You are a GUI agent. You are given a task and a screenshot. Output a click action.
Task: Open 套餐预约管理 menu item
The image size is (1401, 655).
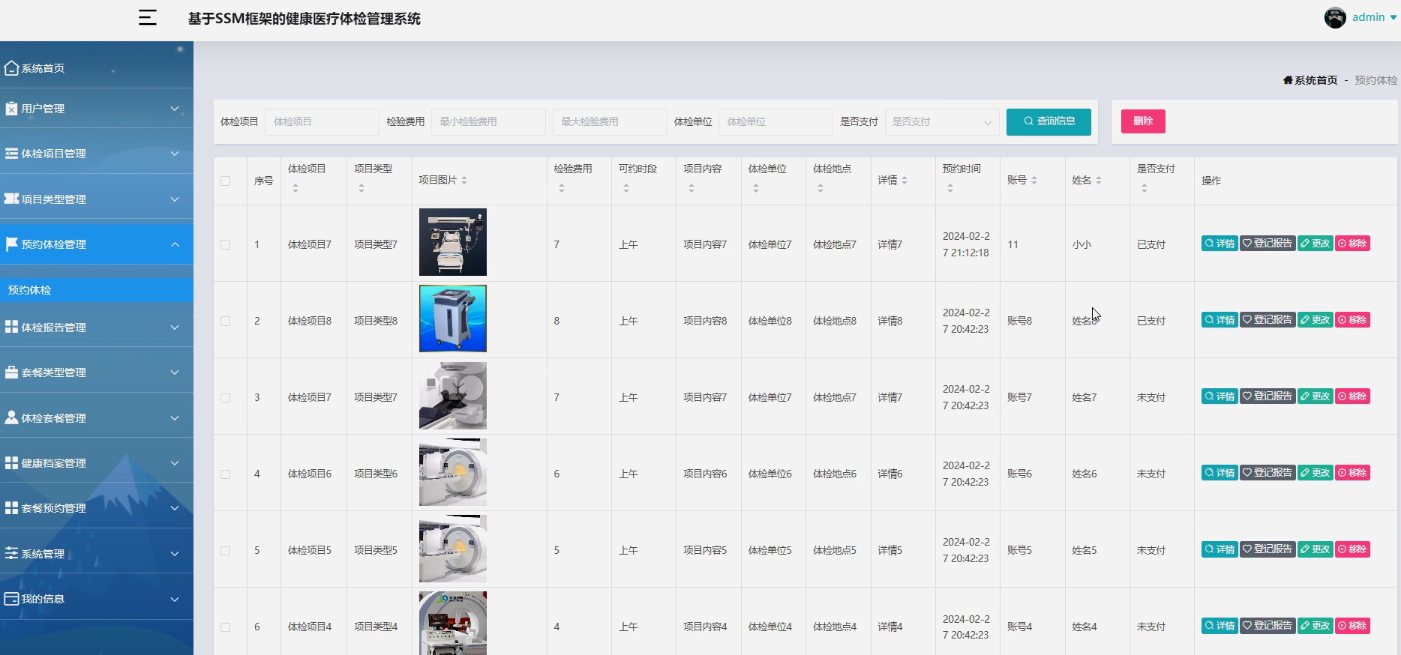[x=97, y=508]
